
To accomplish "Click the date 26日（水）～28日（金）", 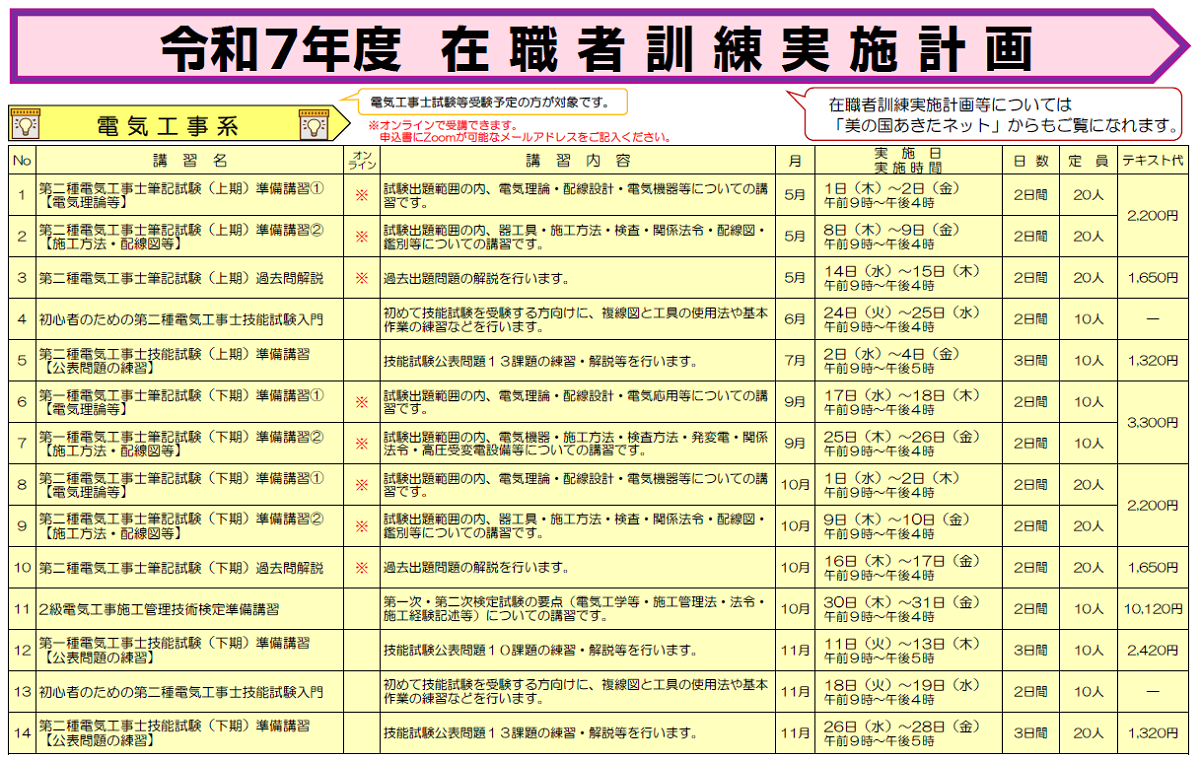I will 901,725.
